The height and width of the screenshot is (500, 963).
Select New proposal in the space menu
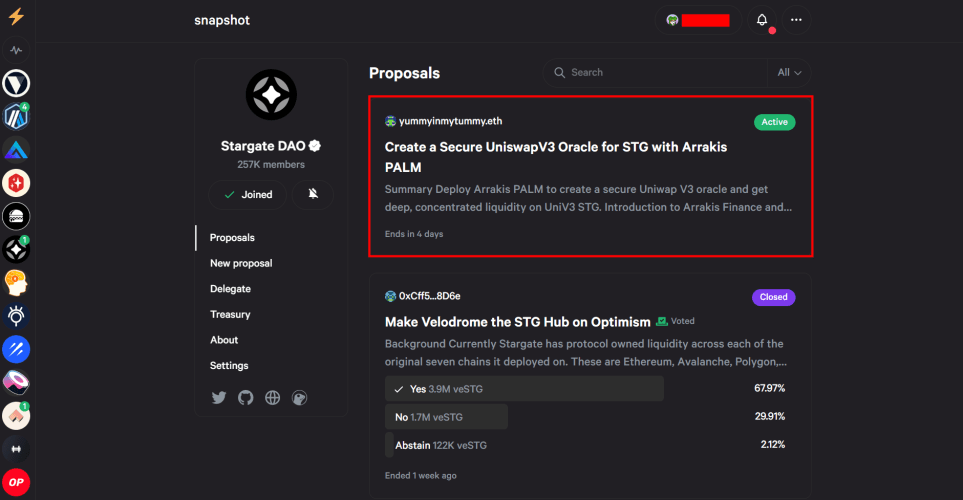tap(241, 264)
